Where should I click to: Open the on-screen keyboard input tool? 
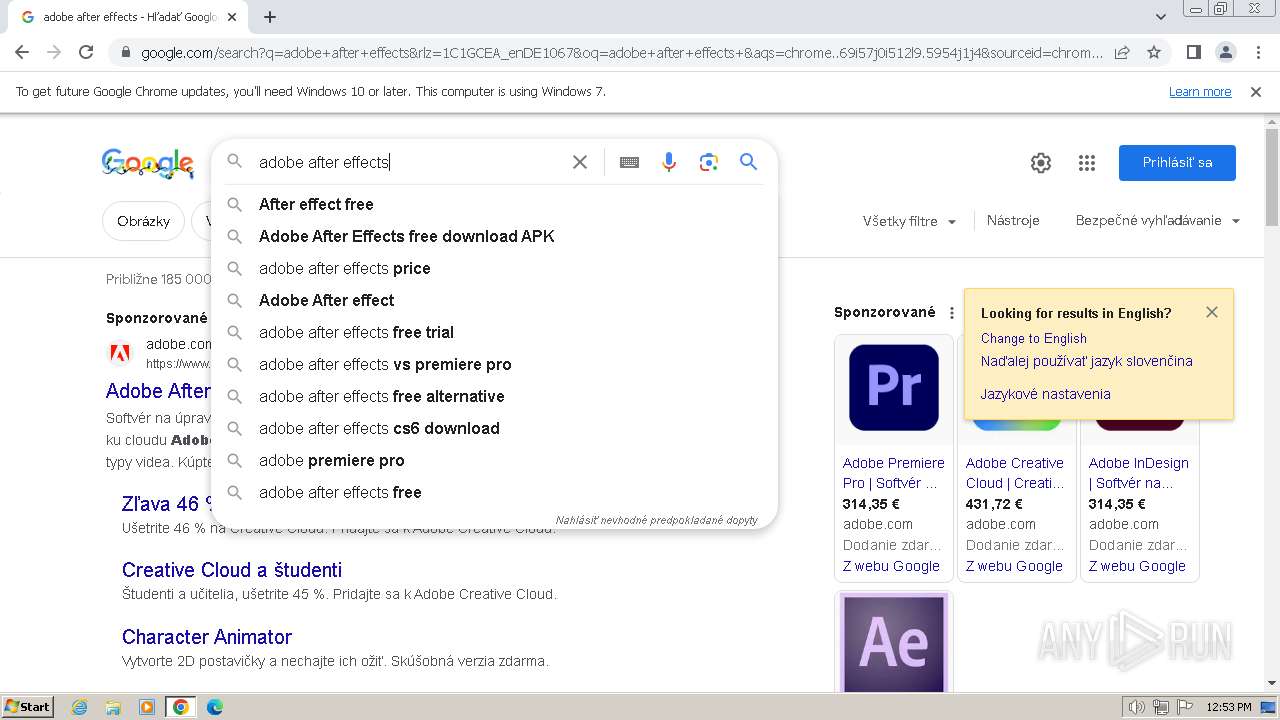(x=629, y=162)
